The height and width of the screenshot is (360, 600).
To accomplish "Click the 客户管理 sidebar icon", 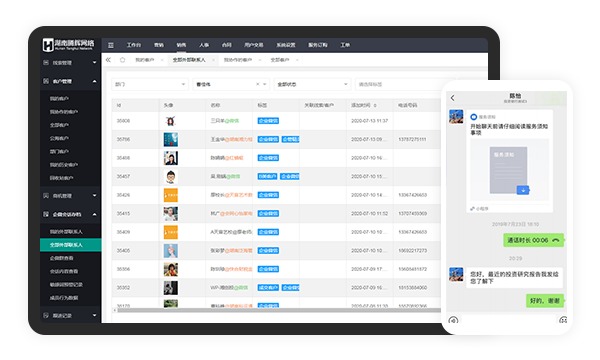I will coord(46,81).
